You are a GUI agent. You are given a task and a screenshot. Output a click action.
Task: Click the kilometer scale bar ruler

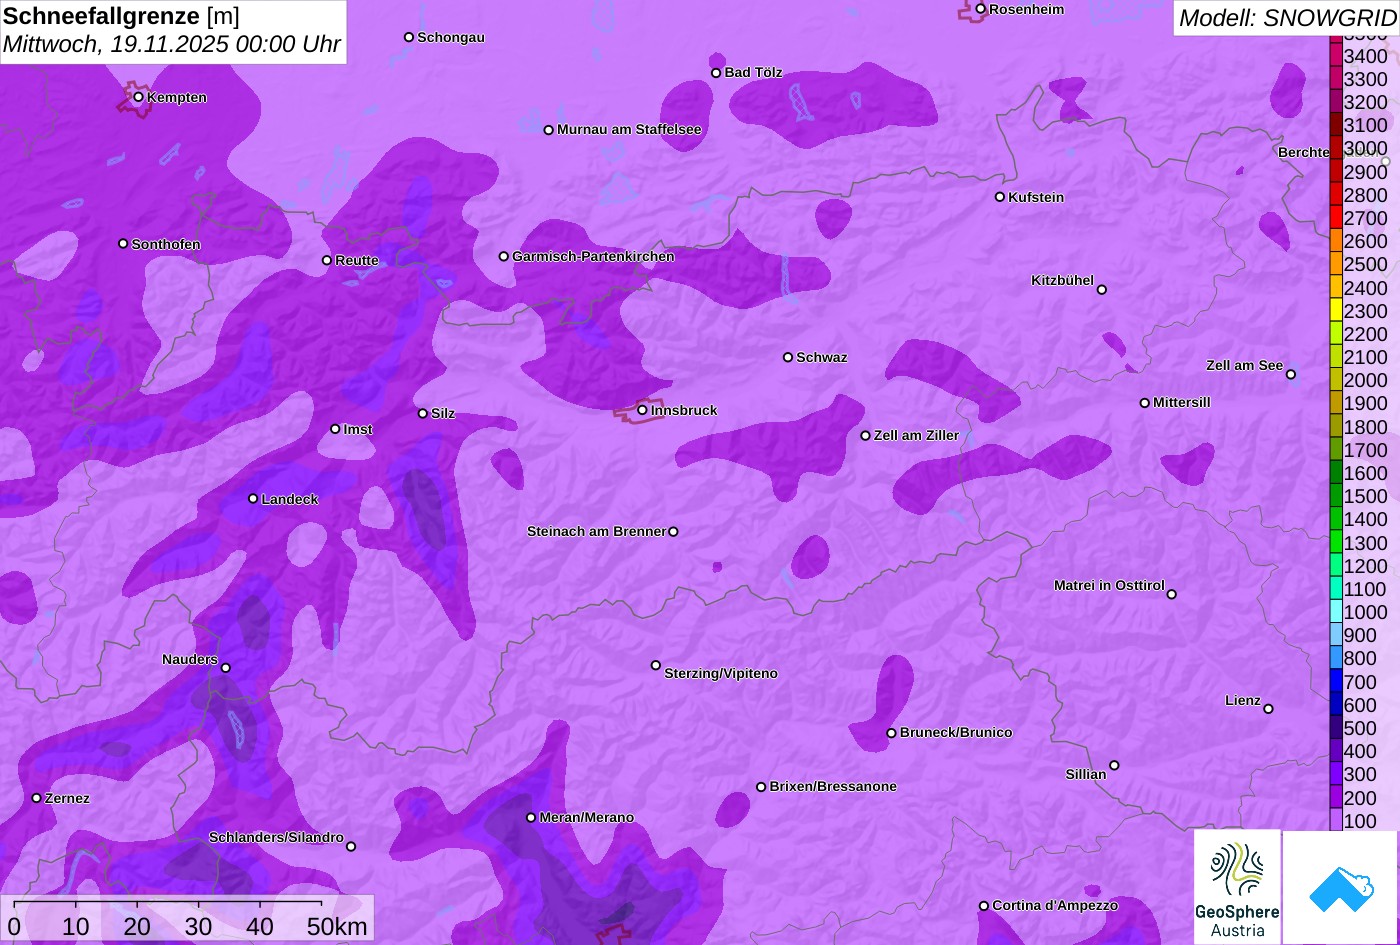(167, 903)
